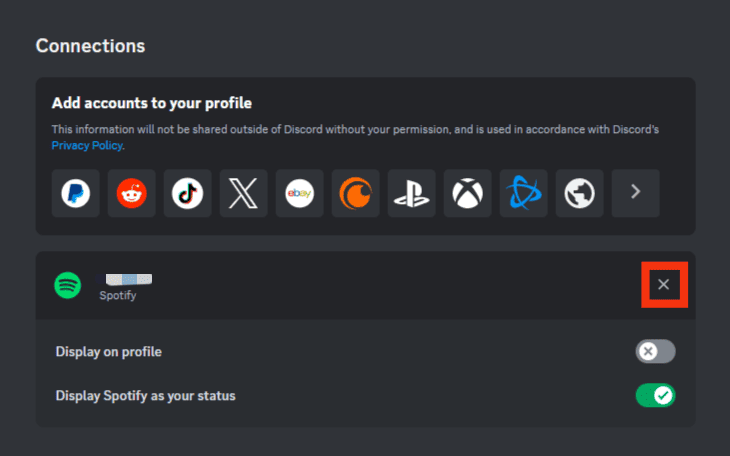Click the Connections page heading
The width and height of the screenshot is (730, 456).
tap(90, 46)
